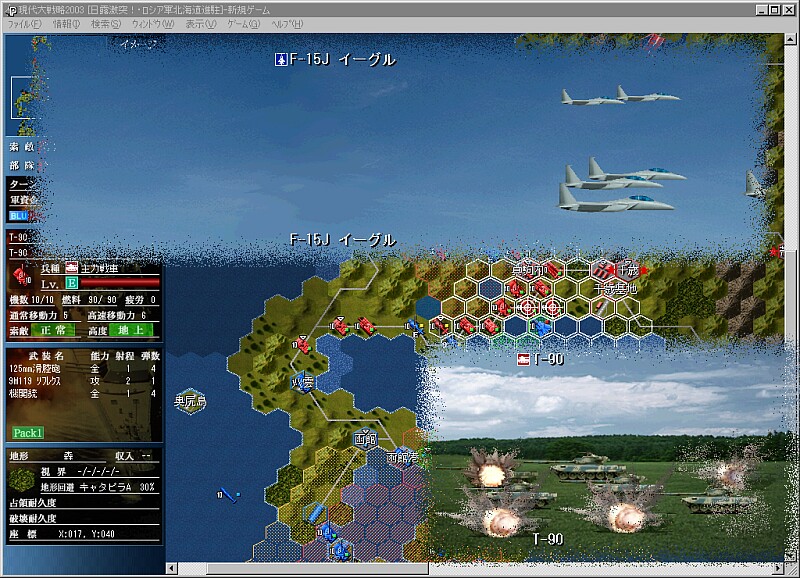Select the 部隊 sidebar entry

click(x=22, y=165)
